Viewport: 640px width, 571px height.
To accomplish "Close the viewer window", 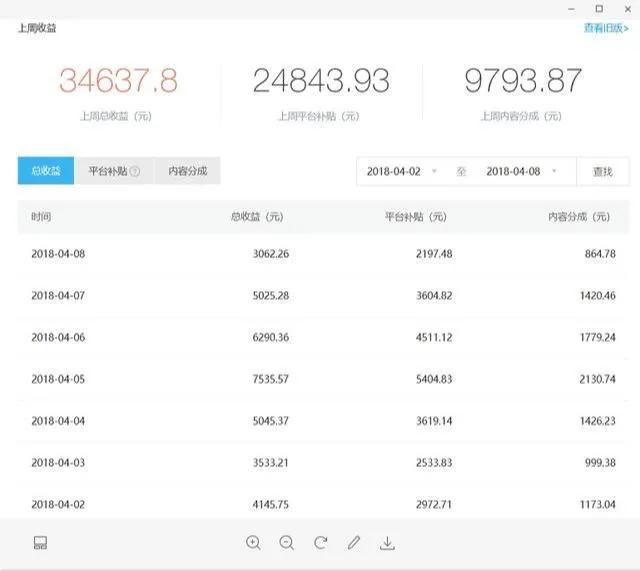I will [628, 9].
